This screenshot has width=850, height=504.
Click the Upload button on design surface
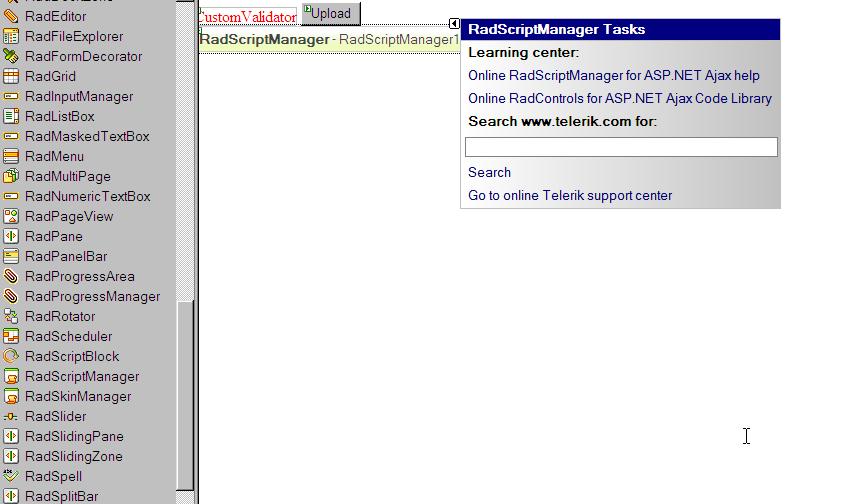click(x=331, y=14)
